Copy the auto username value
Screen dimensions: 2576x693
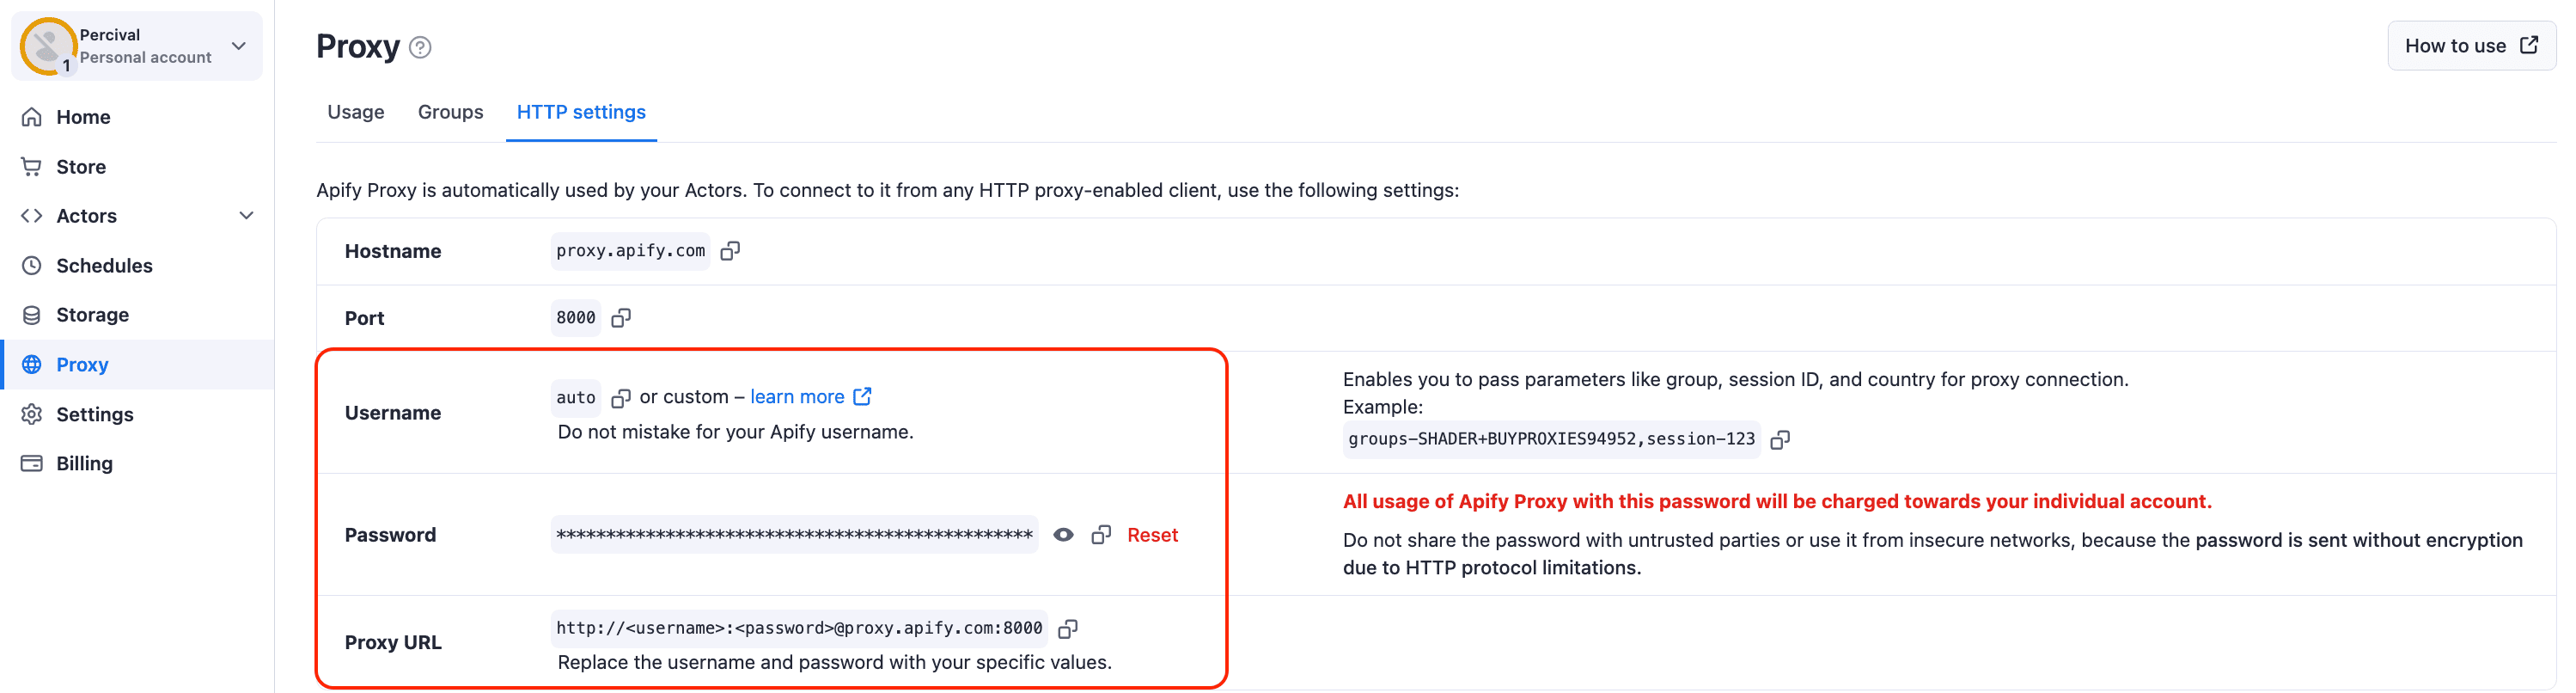(621, 396)
